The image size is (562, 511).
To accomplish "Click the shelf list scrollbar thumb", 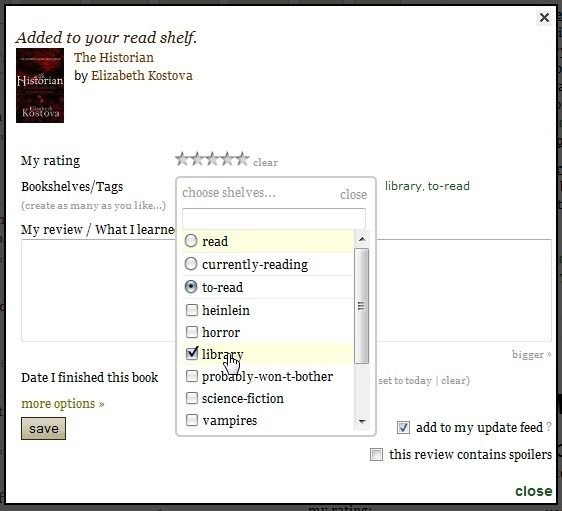I will (361, 306).
